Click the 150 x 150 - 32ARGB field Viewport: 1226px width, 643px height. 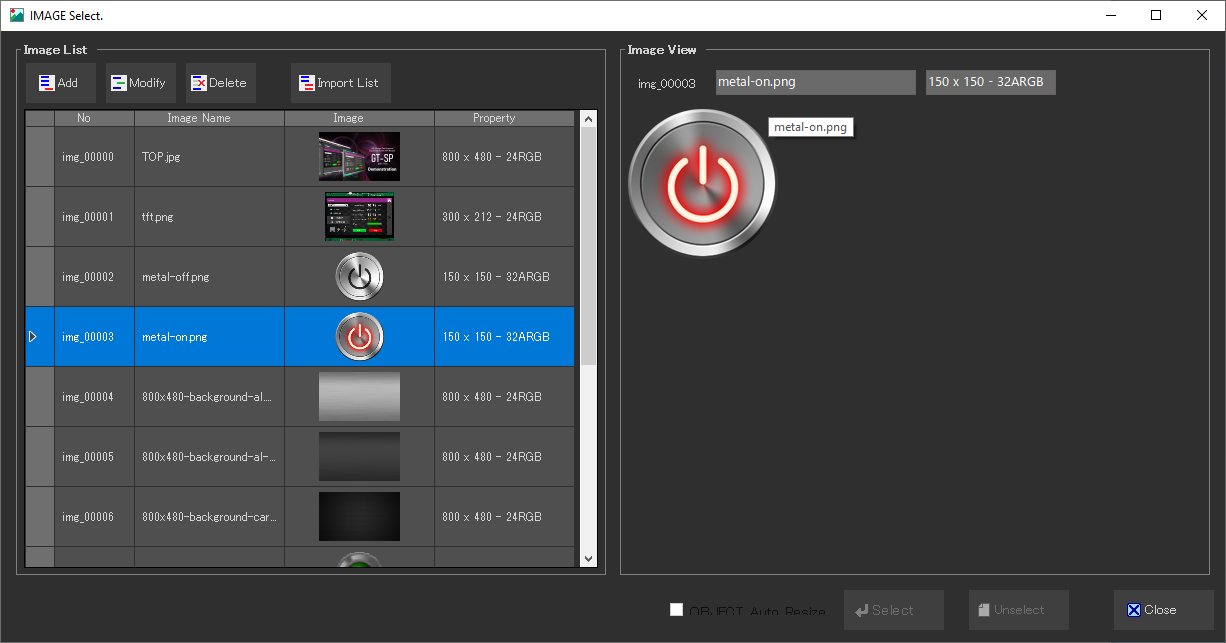pos(990,82)
